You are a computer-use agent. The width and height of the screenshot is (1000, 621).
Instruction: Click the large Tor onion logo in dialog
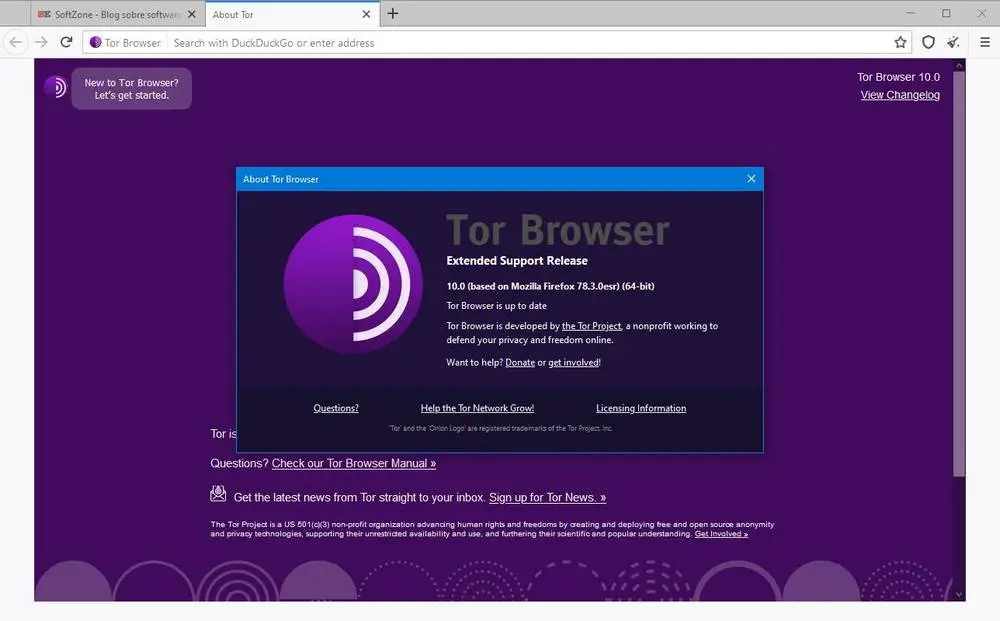click(353, 284)
